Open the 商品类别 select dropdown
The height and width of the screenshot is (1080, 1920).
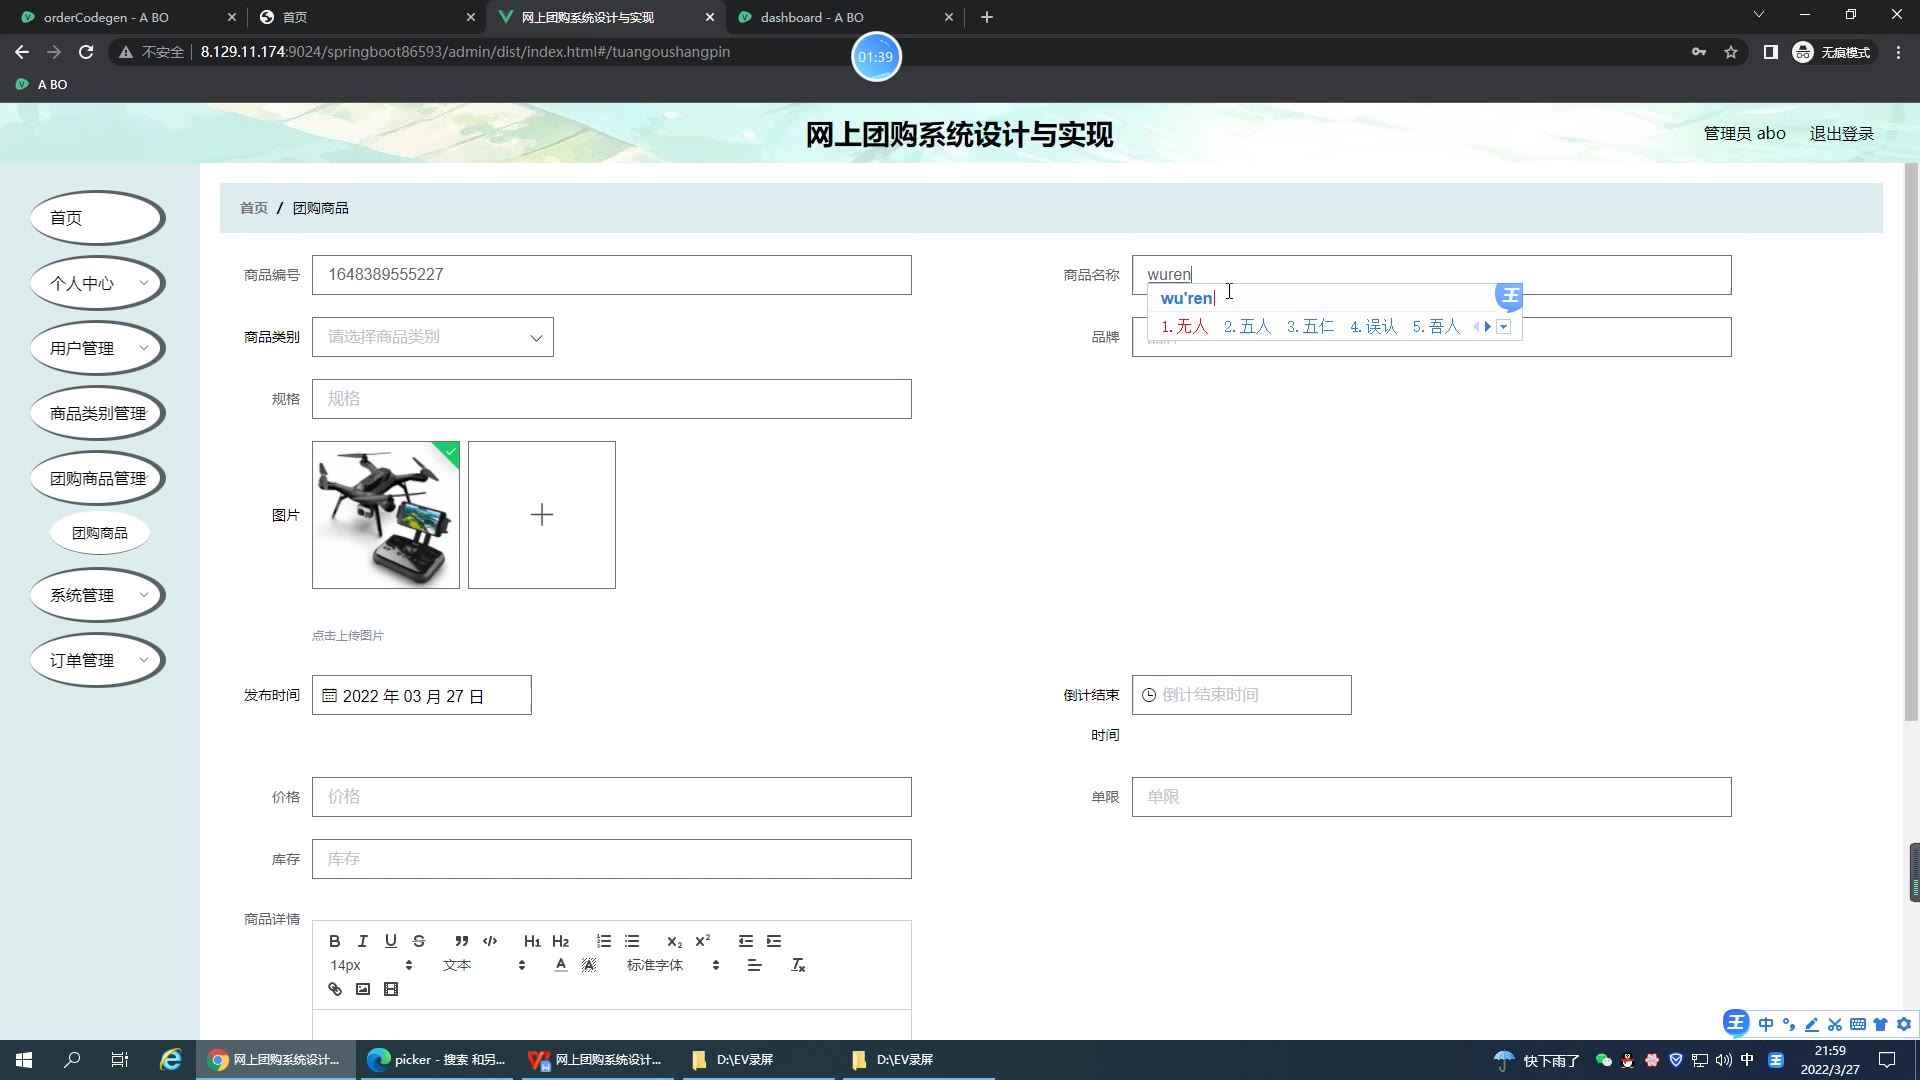click(432, 337)
